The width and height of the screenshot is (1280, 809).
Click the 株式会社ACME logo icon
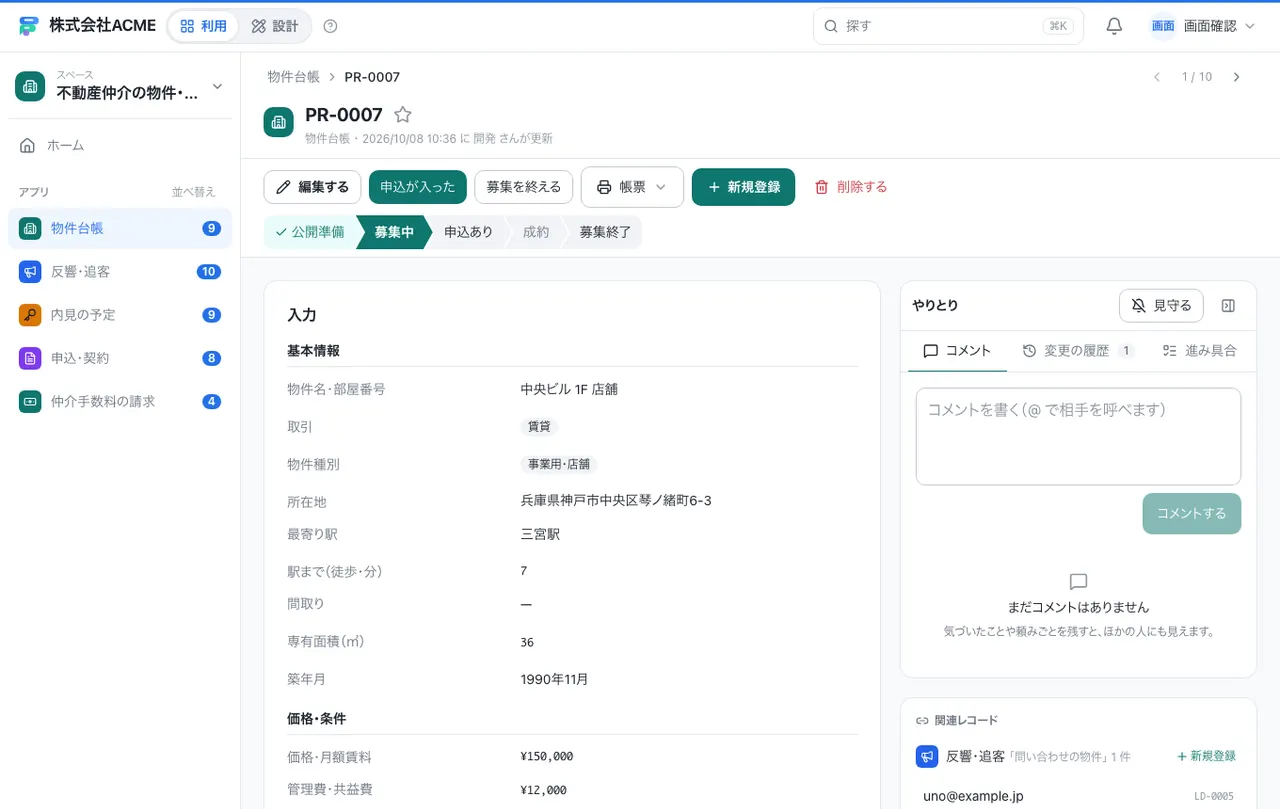(x=28, y=26)
